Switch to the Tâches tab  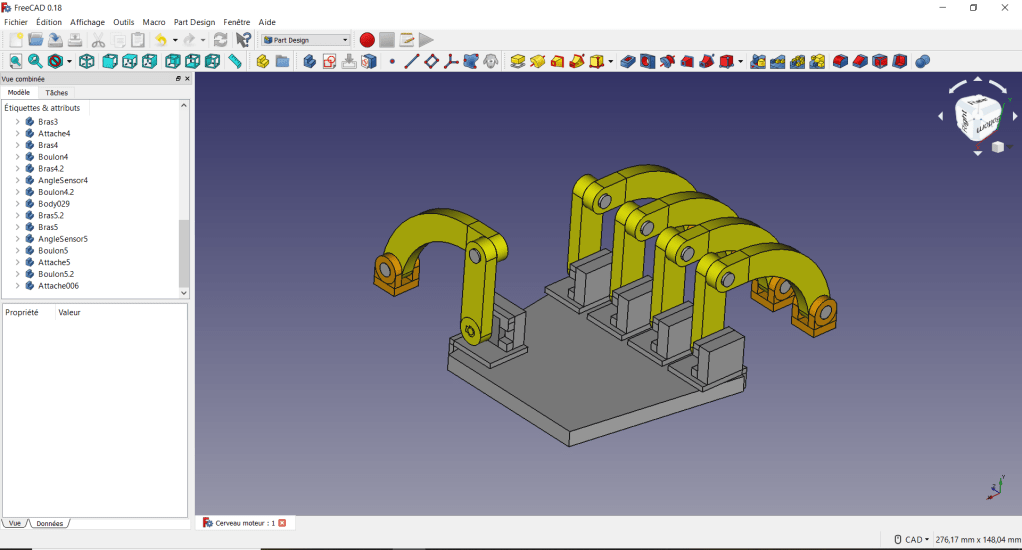57,93
